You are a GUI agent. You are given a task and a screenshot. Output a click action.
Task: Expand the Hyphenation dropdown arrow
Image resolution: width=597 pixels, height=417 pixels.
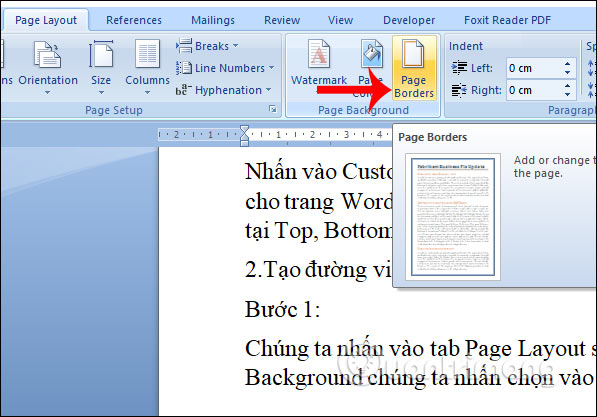[268, 90]
